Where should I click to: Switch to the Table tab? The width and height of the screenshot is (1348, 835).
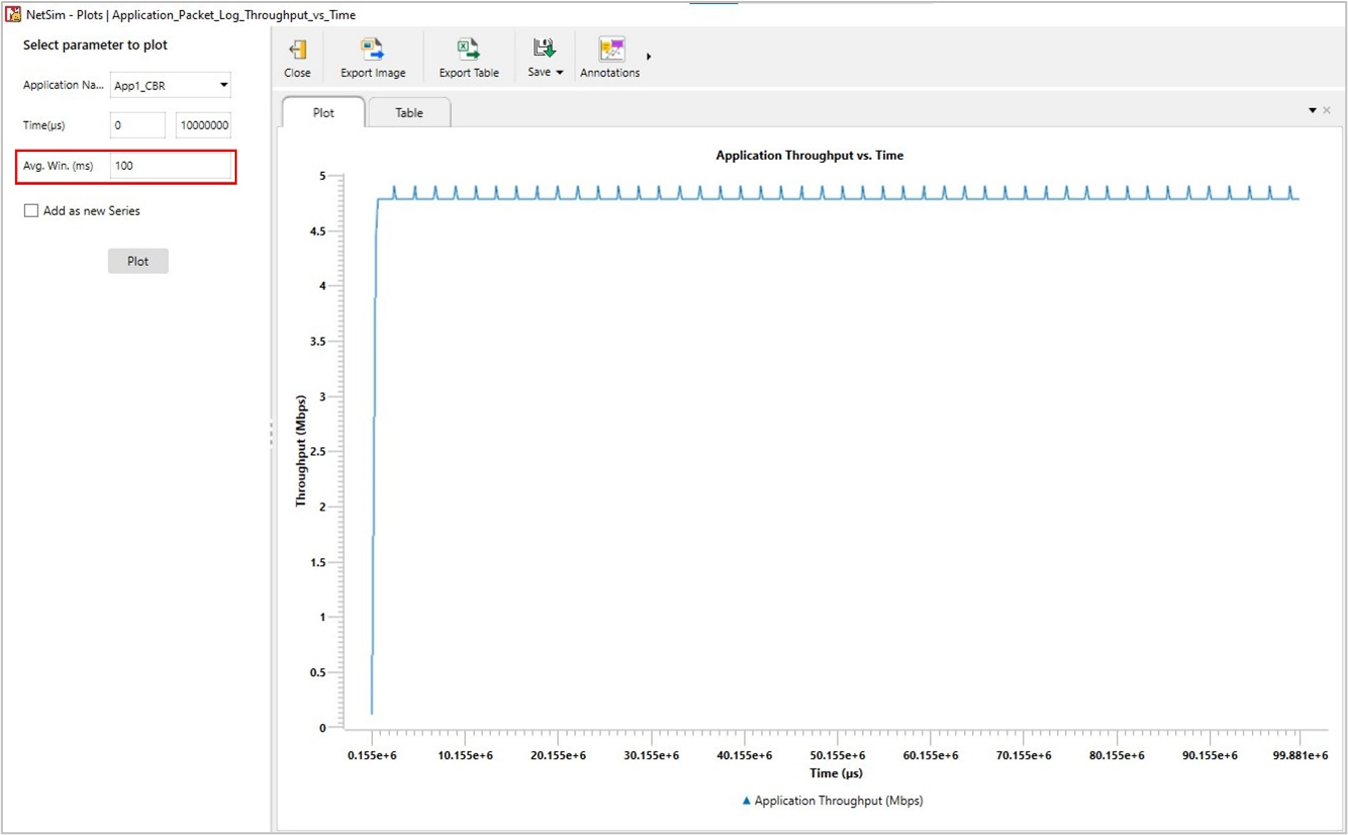pos(409,113)
